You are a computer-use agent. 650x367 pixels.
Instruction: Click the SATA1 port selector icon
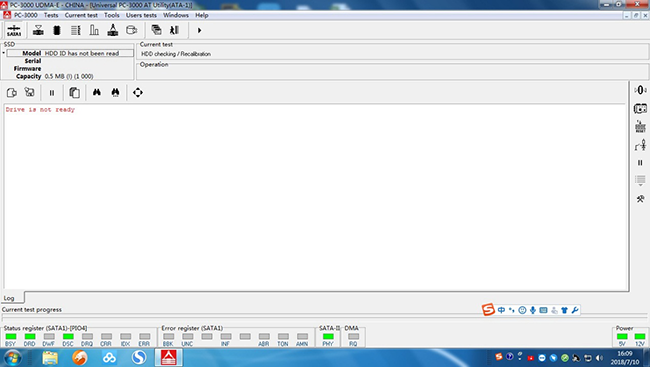pyautogui.click(x=14, y=31)
